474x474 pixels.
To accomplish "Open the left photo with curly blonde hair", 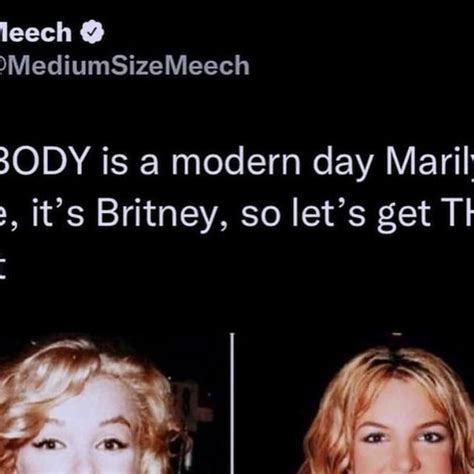I will pos(115,403).
